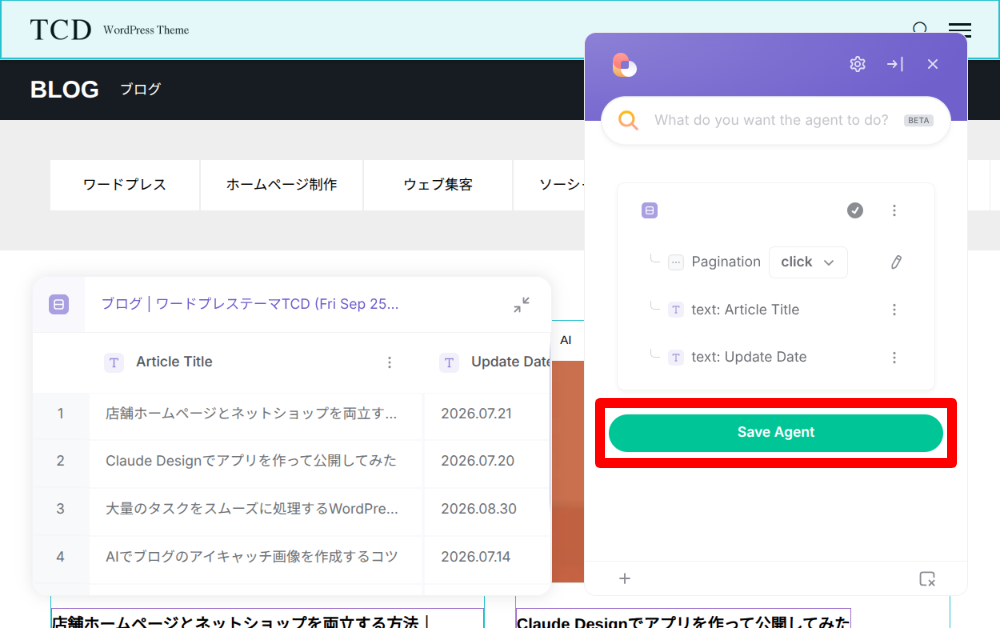Click the T icon of the Article Title column

(114, 363)
